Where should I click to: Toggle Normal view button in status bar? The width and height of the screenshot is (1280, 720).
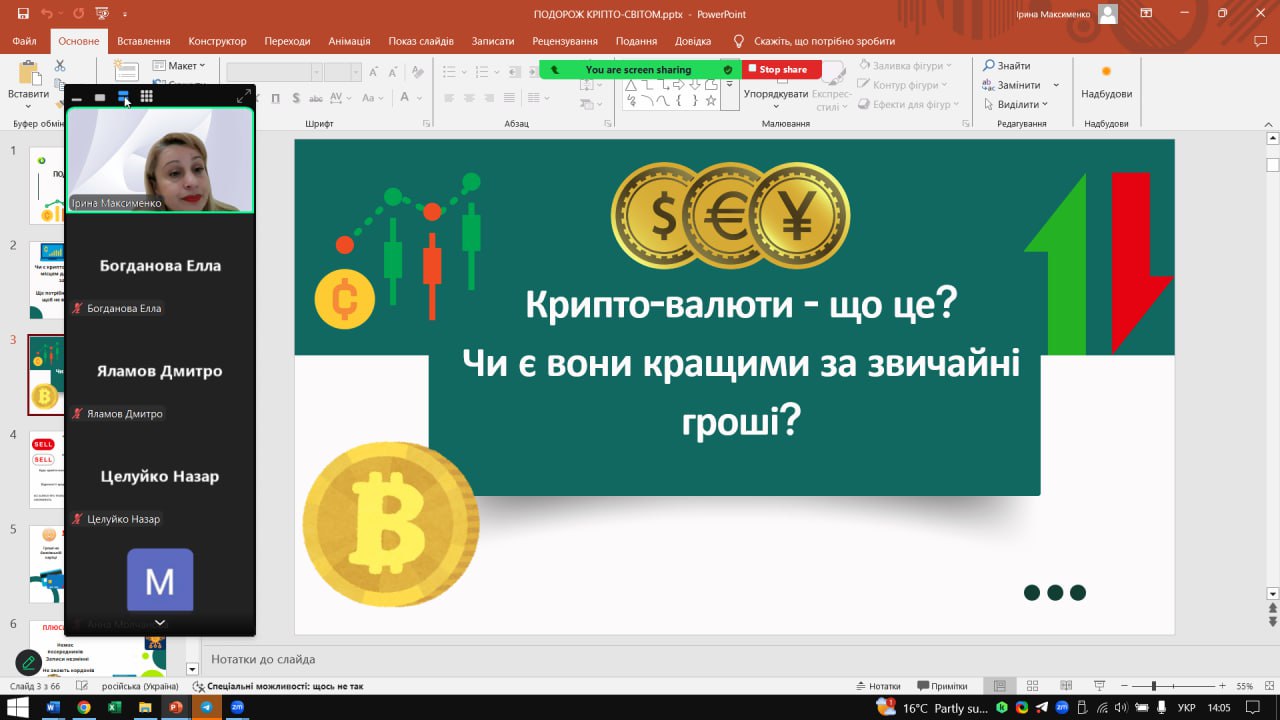click(999, 686)
